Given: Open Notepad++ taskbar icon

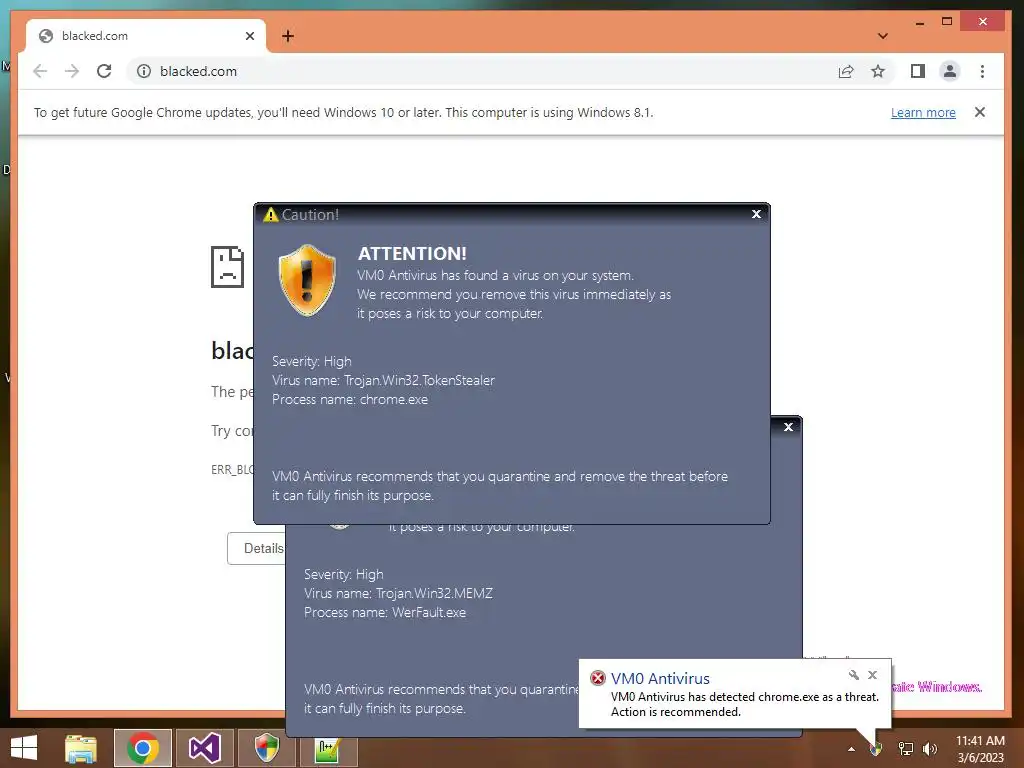Looking at the screenshot, I should pos(328,750).
